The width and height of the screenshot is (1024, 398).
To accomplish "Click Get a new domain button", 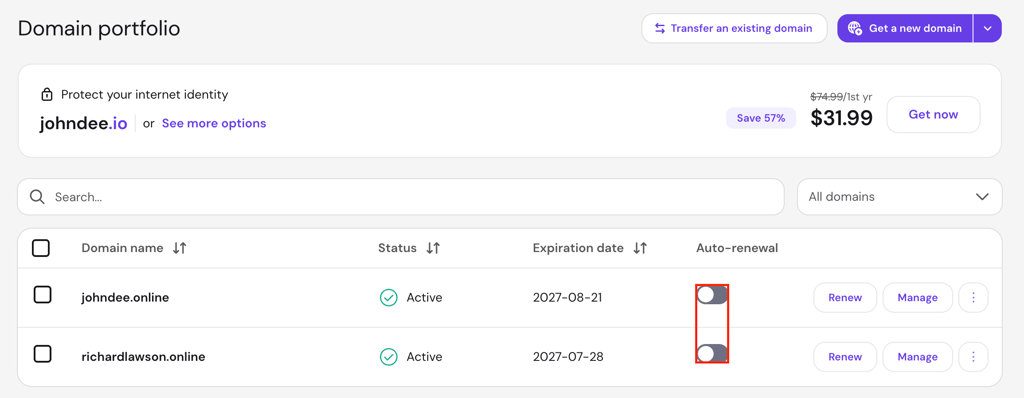I will click(x=905, y=29).
